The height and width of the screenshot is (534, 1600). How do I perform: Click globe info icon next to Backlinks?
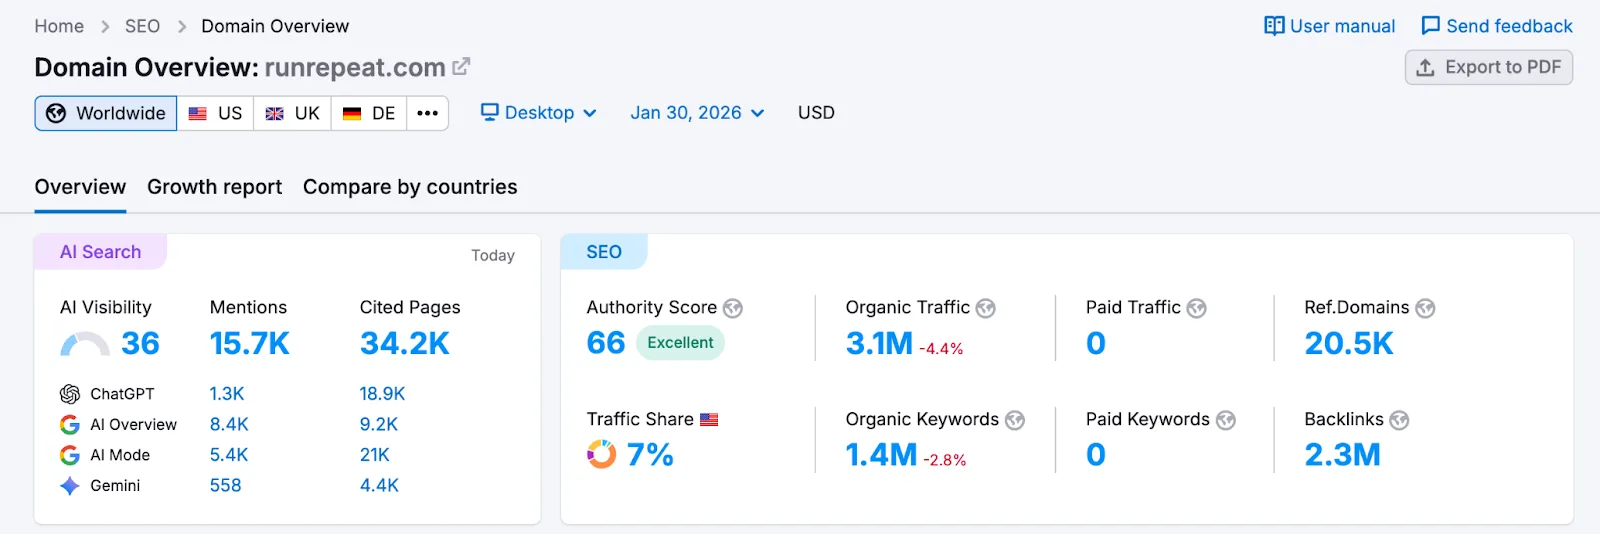click(1399, 420)
